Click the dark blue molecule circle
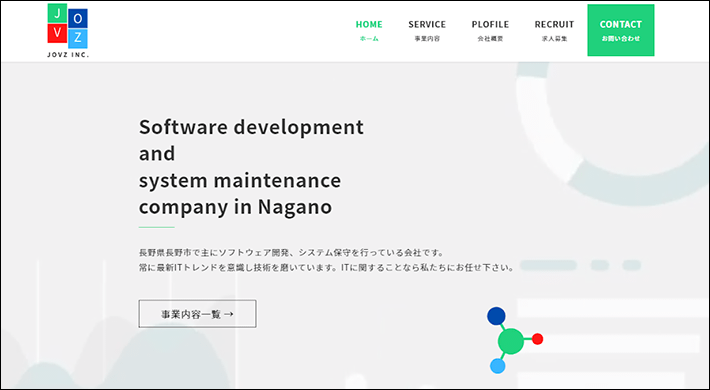710x390 pixels. point(496,316)
